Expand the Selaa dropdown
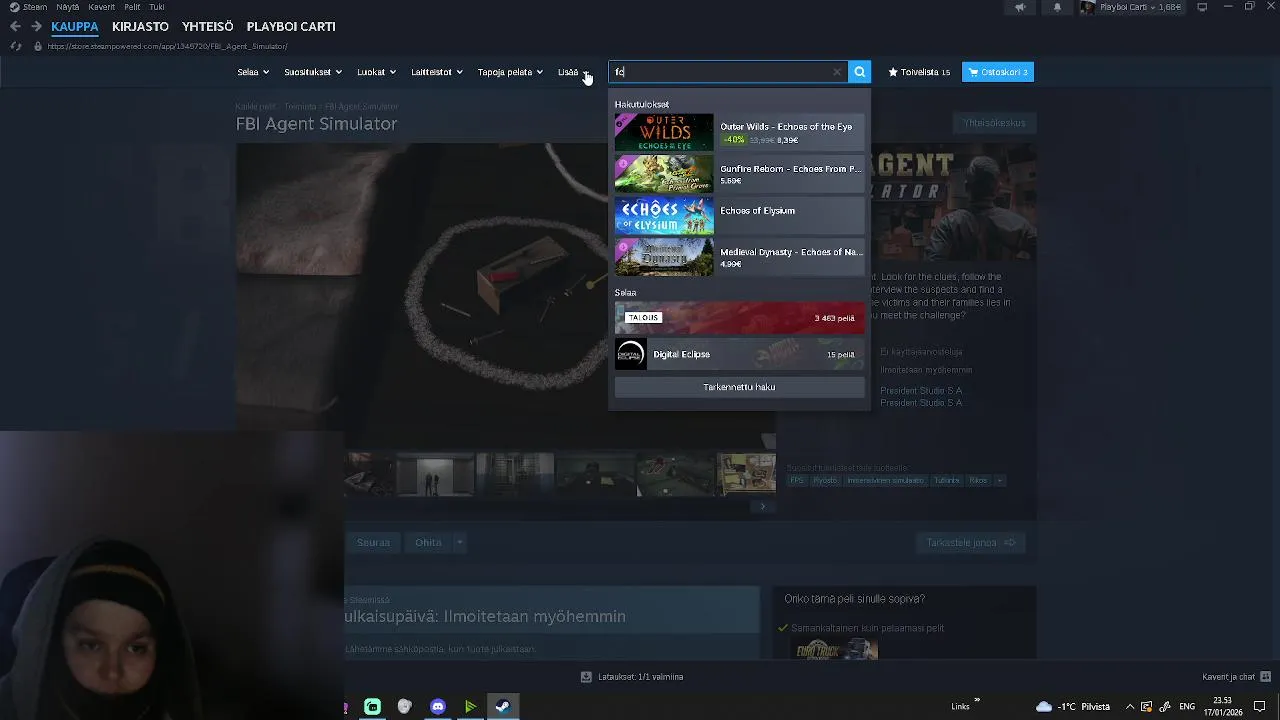The image size is (1280, 720). [253, 72]
